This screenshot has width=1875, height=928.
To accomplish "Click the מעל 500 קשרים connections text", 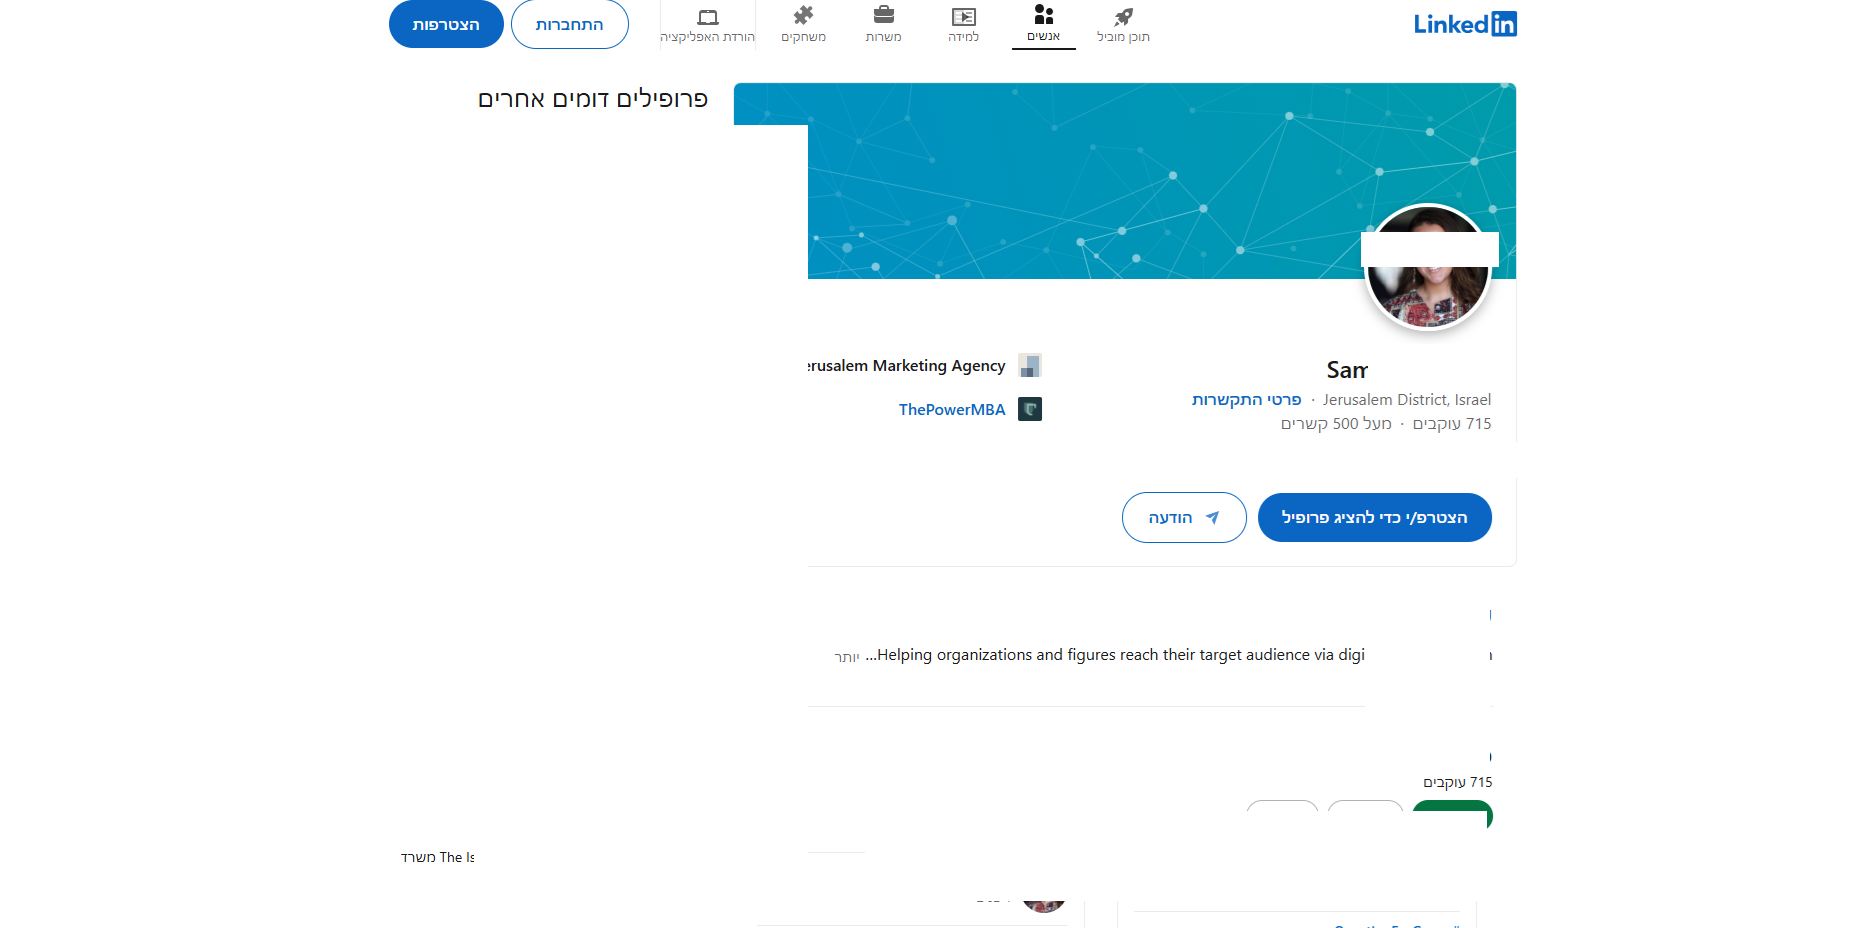I will pos(1336,424).
